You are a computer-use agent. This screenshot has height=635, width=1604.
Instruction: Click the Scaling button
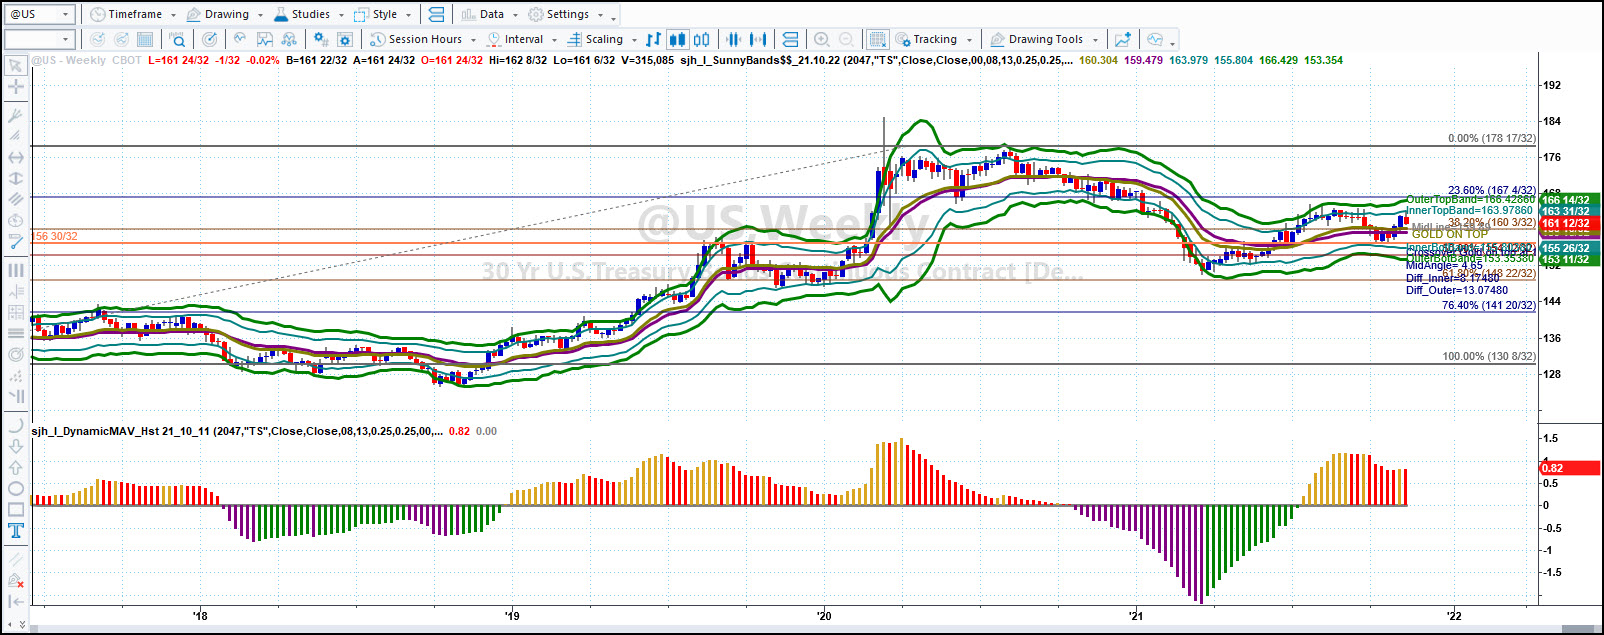pyautogui.click(x=595, y=39)
